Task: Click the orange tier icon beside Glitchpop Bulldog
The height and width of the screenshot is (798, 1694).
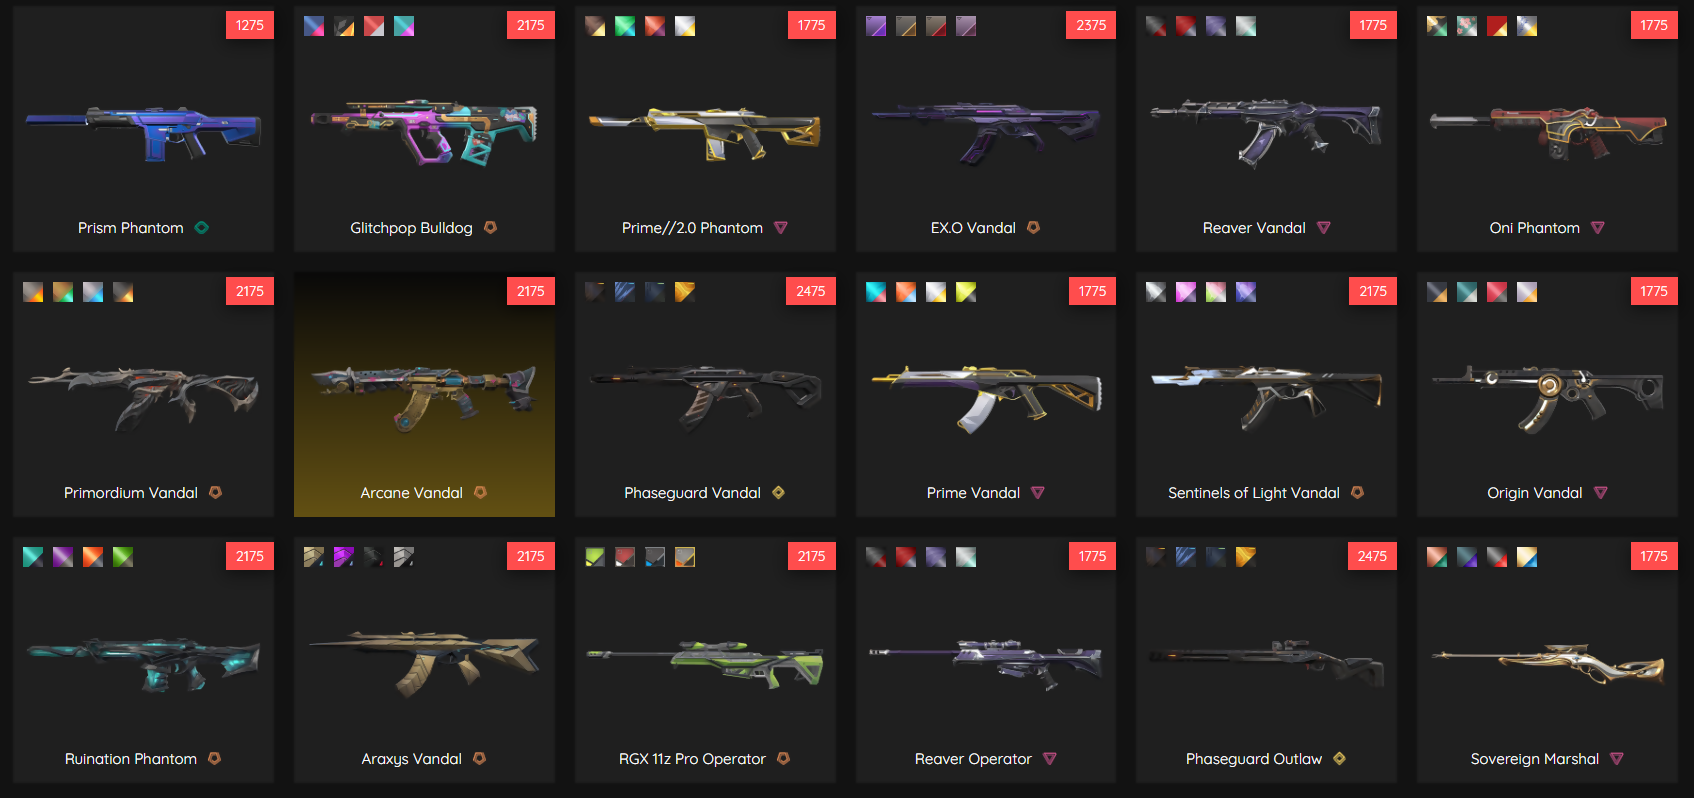Action: [x=490, y=228]
